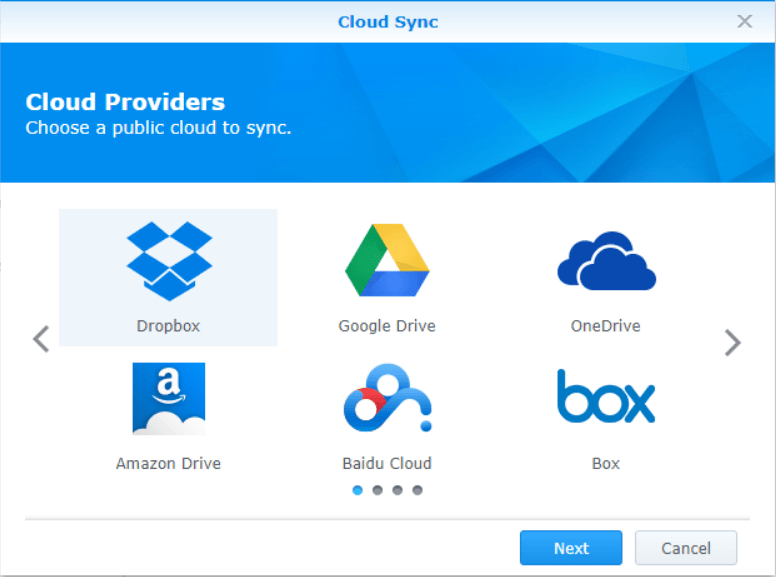Select the Box provider logo
This screenshot has width=776, height=577.
pyautogui.click(x=606, y=396)
